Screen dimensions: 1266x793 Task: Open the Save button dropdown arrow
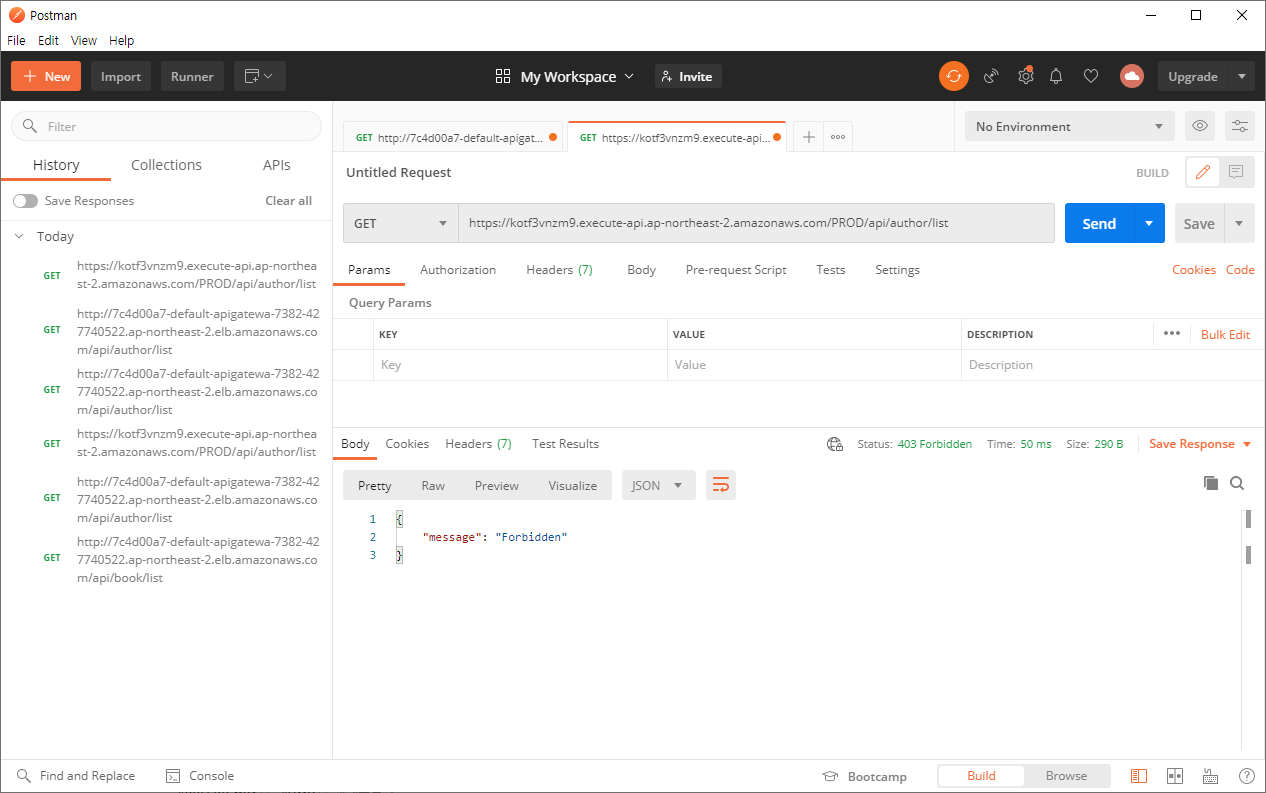coord(1240,223)
